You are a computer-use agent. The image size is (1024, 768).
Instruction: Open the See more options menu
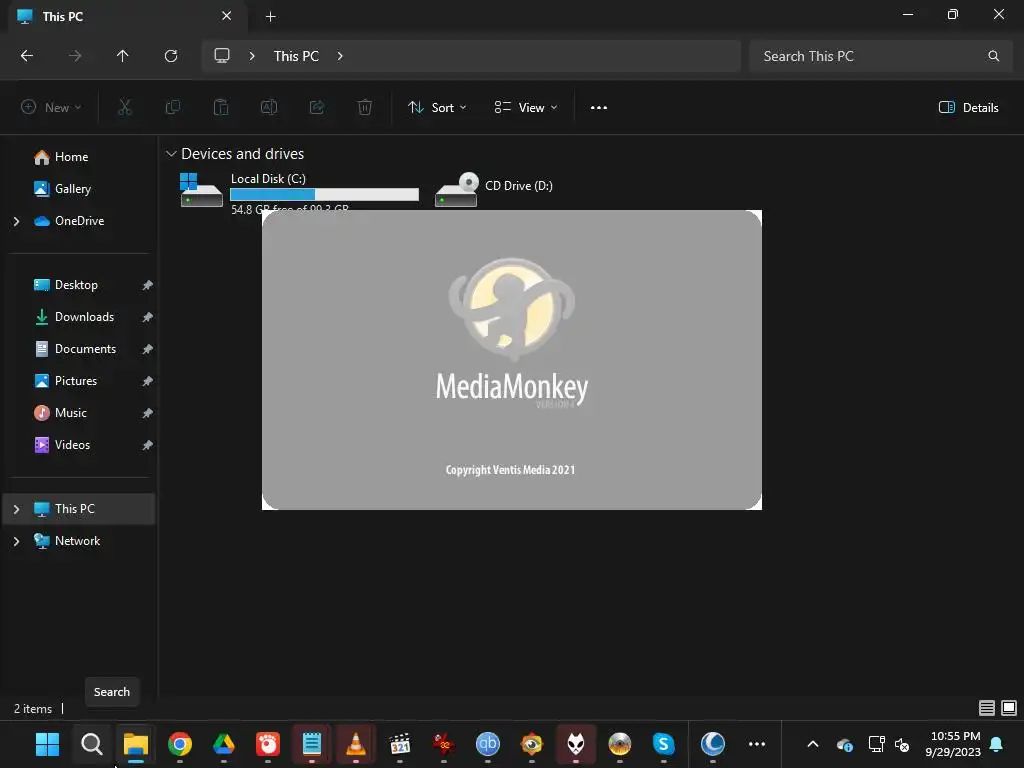(598, 108)
